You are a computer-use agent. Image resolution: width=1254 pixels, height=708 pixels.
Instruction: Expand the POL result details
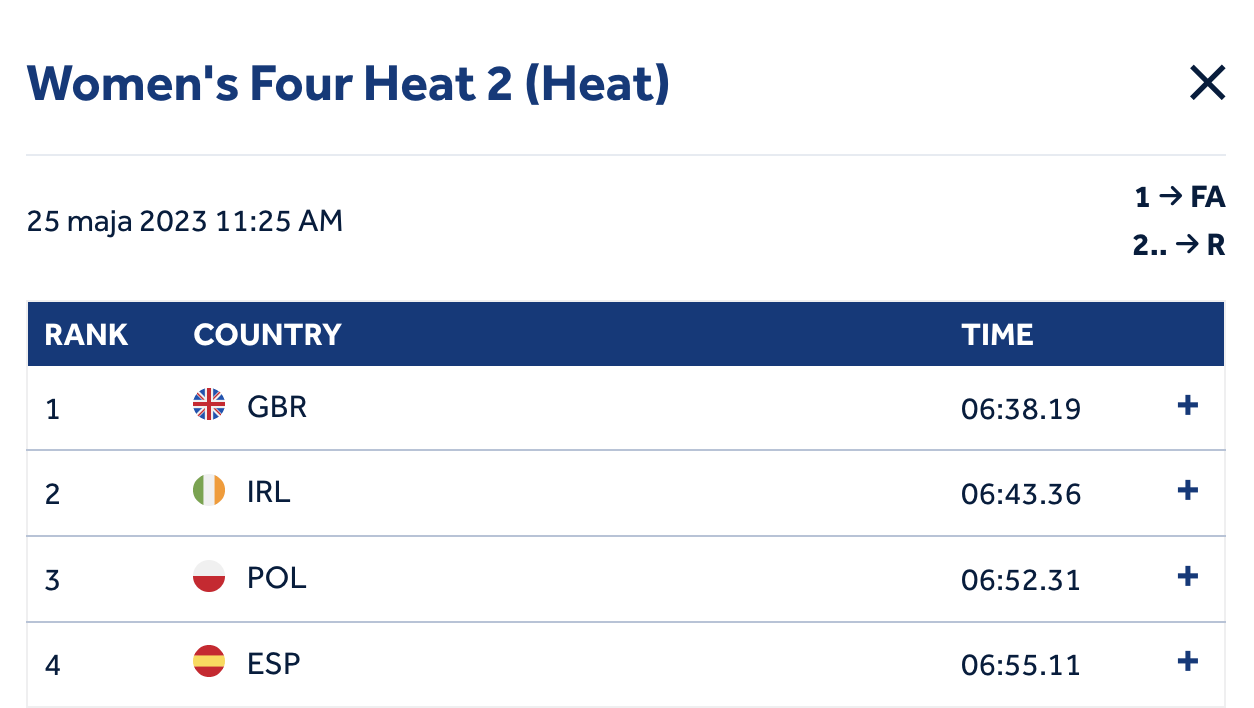1188,577
